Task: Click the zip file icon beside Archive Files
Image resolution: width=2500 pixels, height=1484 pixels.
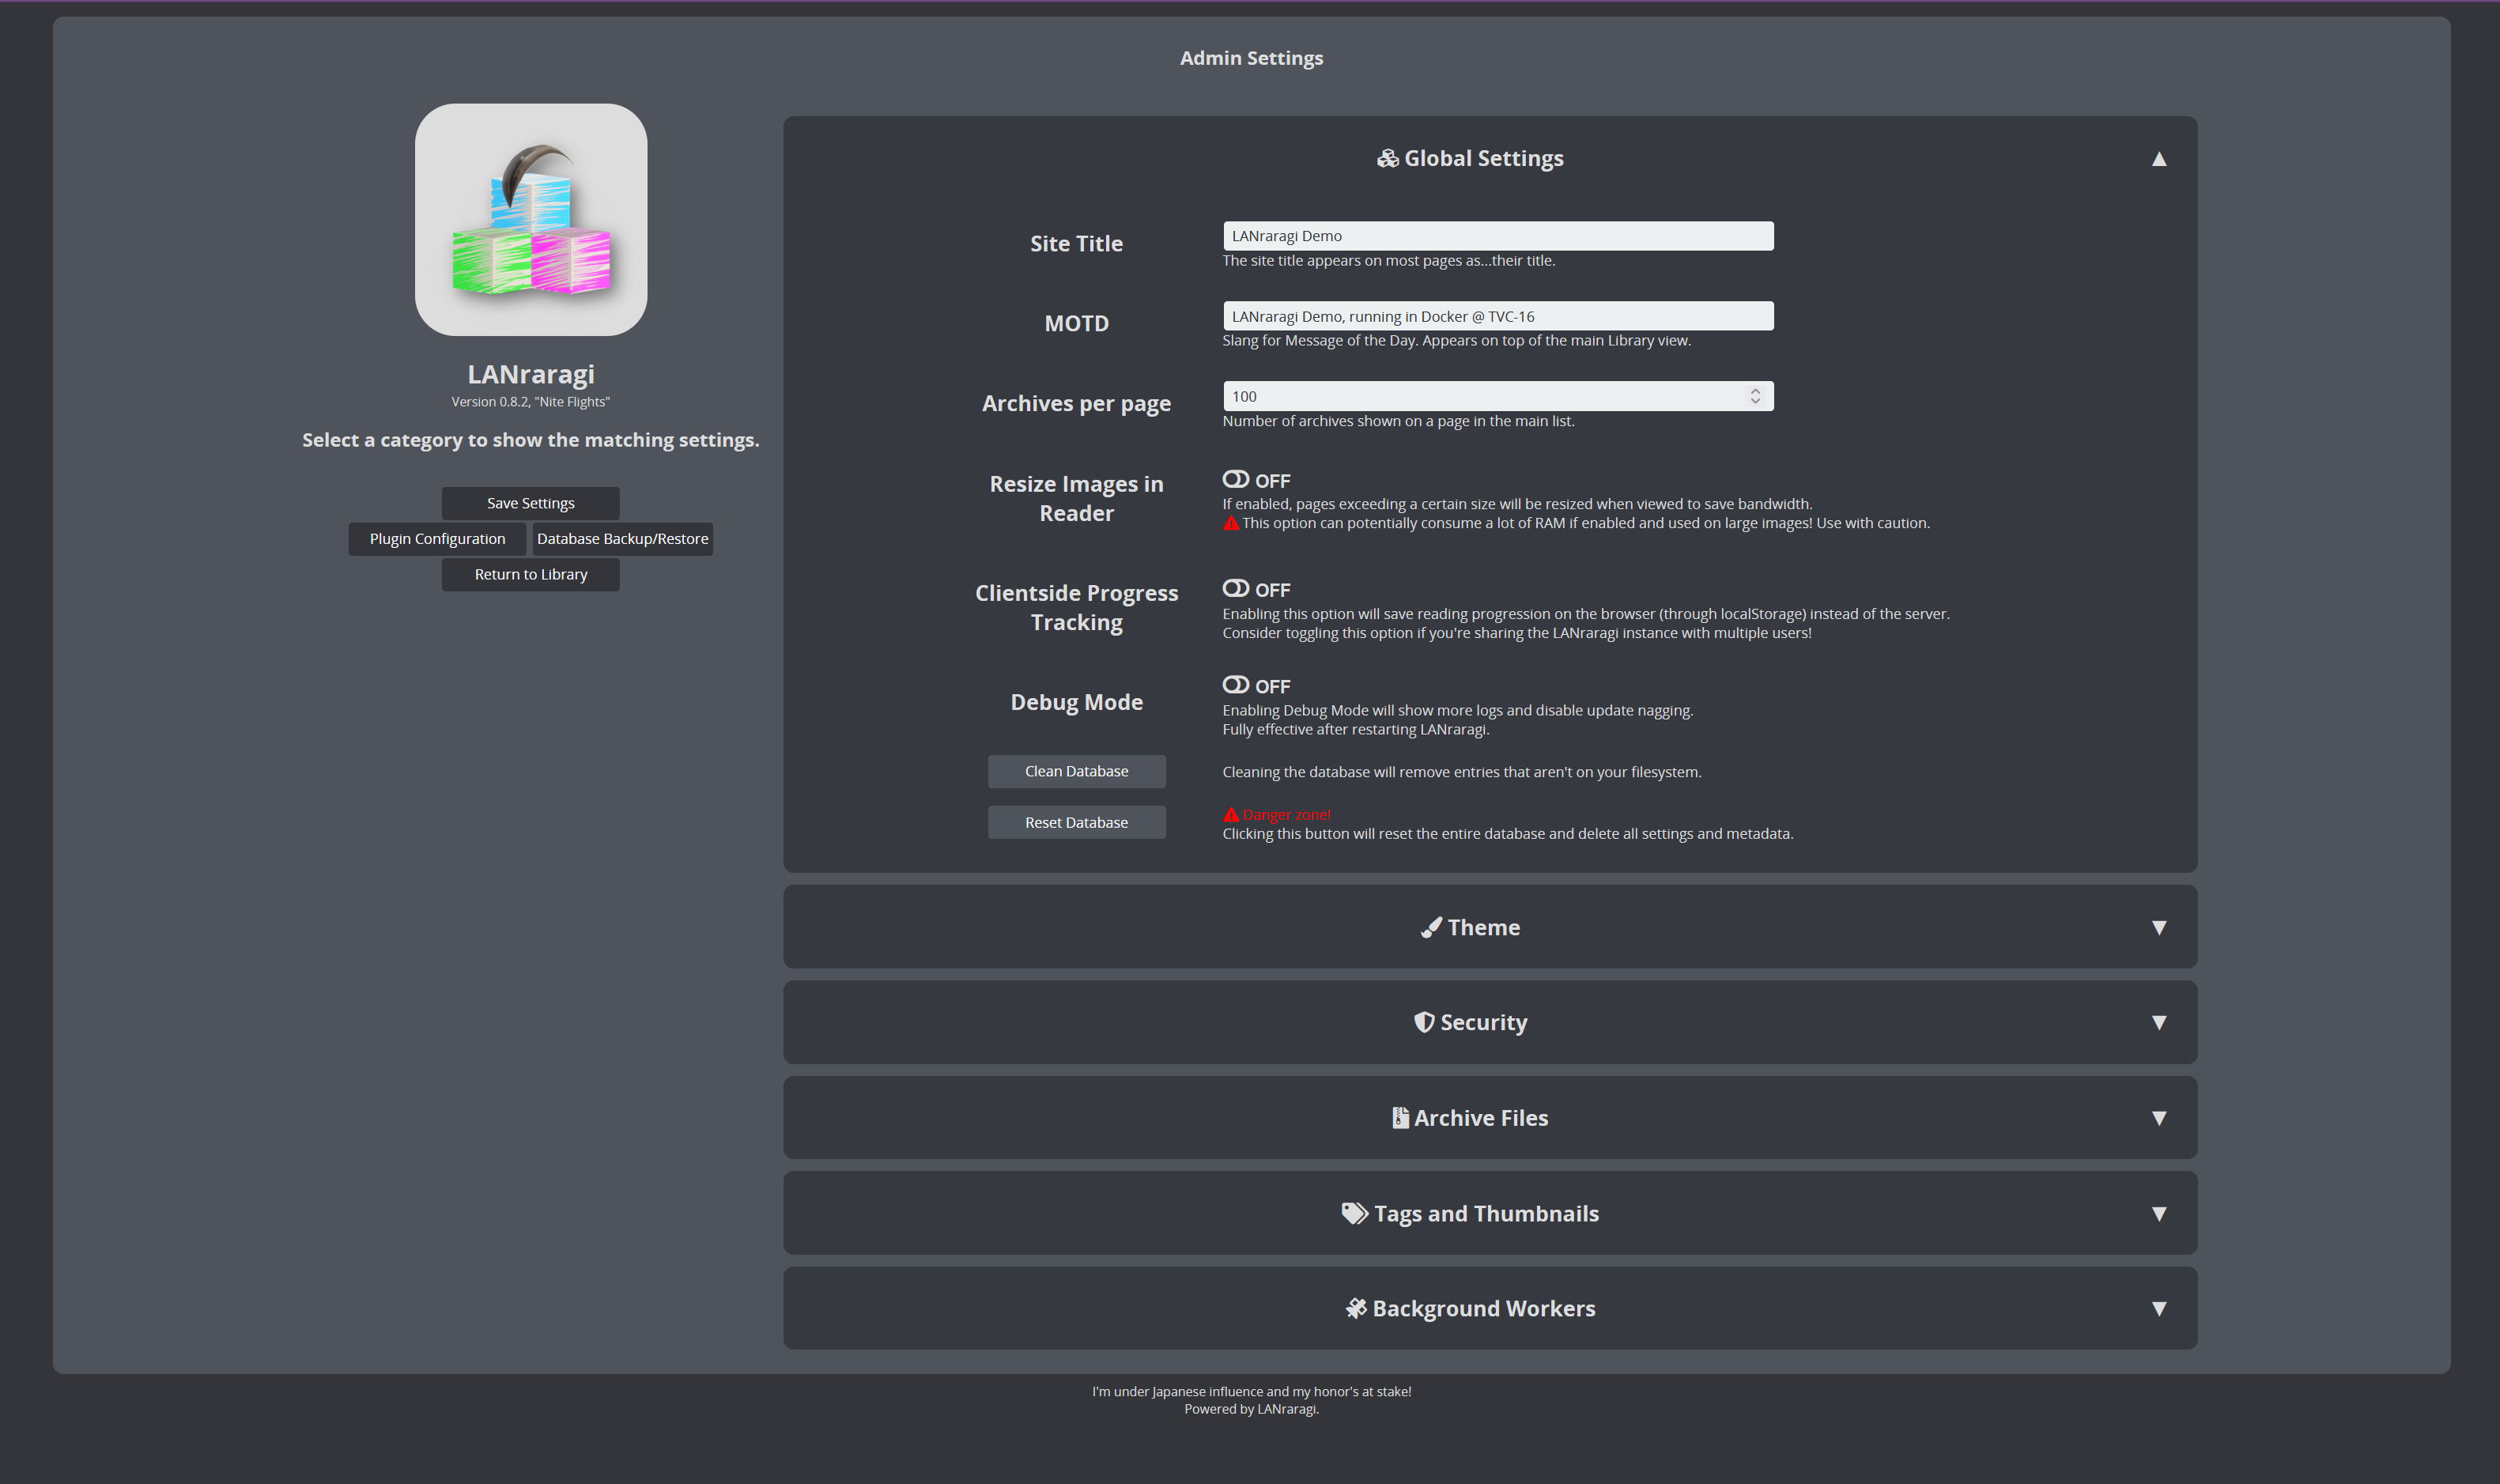Action: click(1400, 1118)
